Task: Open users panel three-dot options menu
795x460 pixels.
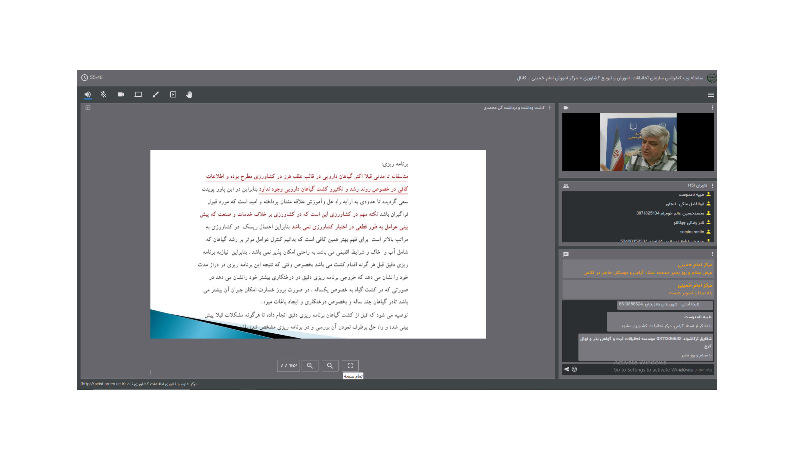Action: pos(712,186)
